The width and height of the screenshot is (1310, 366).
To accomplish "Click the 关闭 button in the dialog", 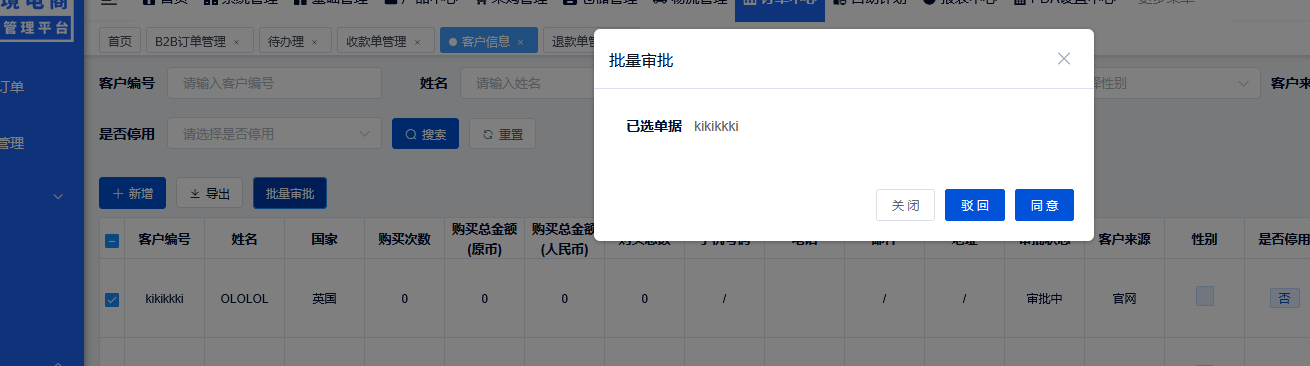I will tap(905, 205).
